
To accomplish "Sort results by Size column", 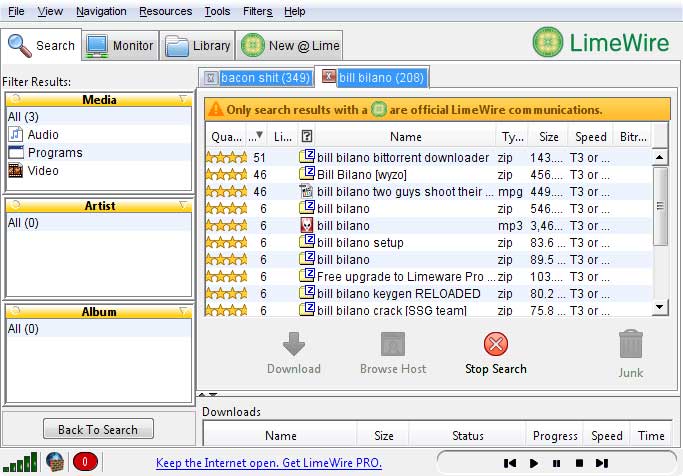I will click(x=548, y=137).
